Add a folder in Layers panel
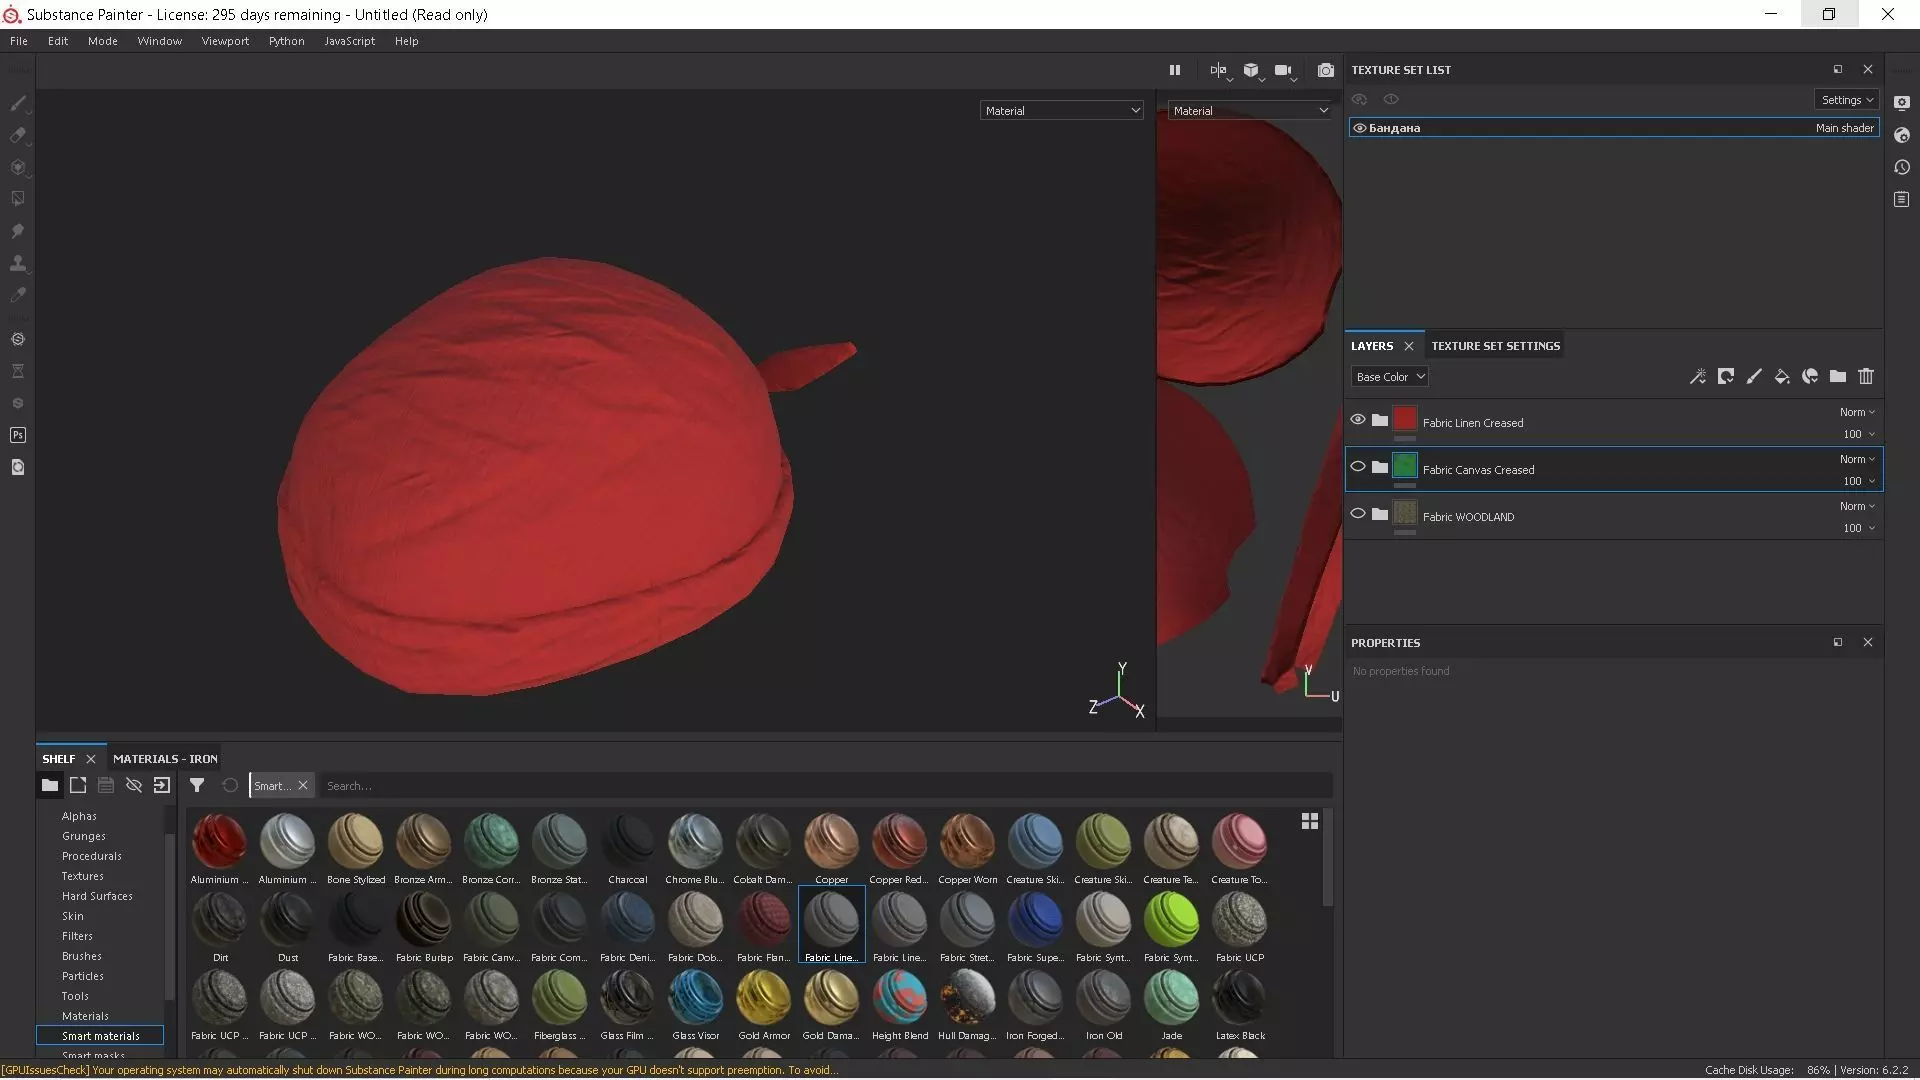1920x1080 pixels. tap(1838, 377)
